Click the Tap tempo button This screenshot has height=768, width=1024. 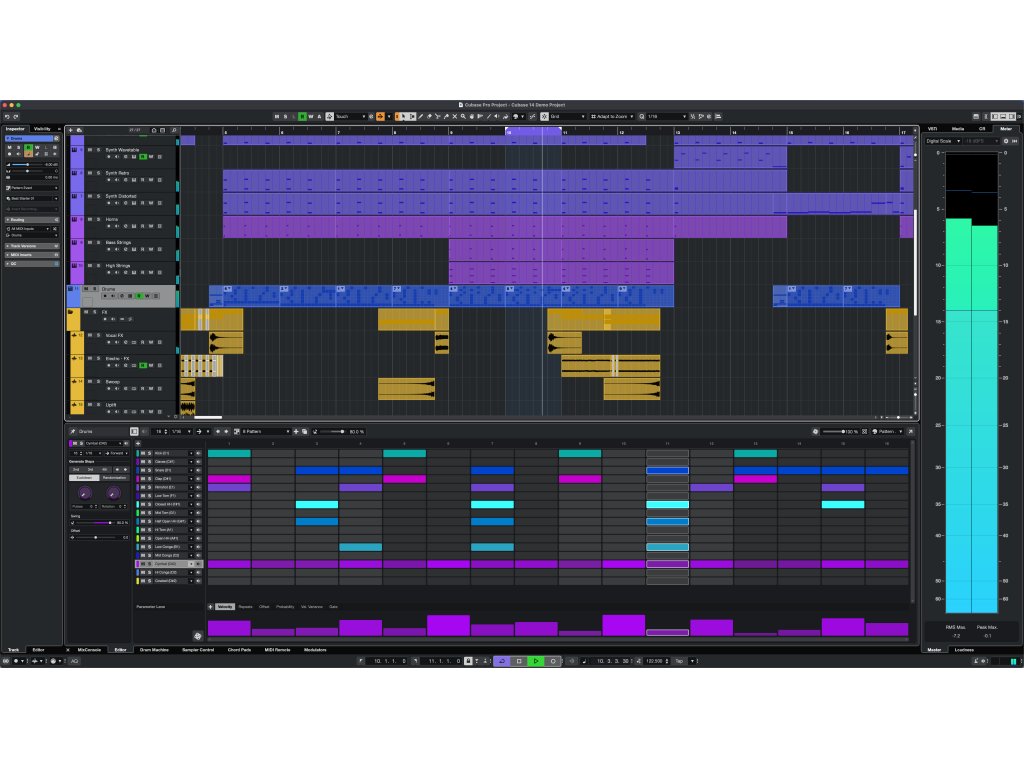[679, 661]
